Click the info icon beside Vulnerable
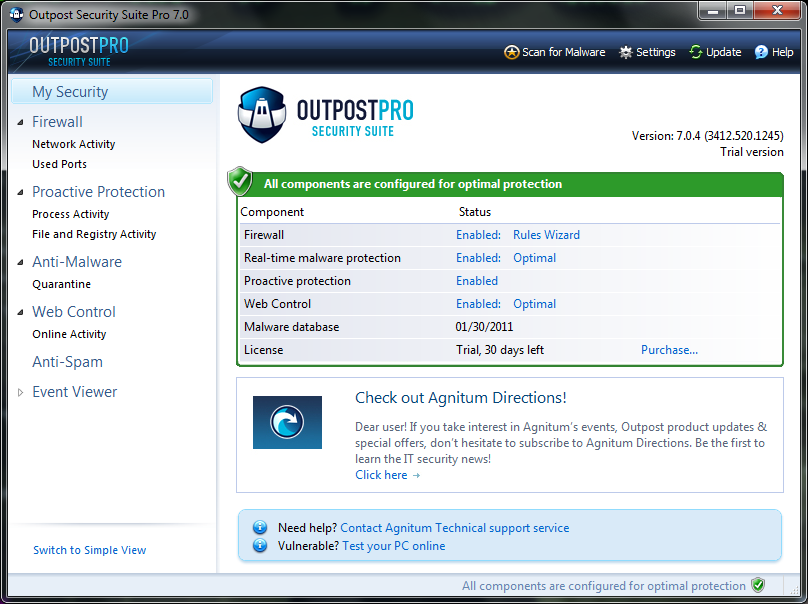The image size is (808, 604). click(260, 545)
